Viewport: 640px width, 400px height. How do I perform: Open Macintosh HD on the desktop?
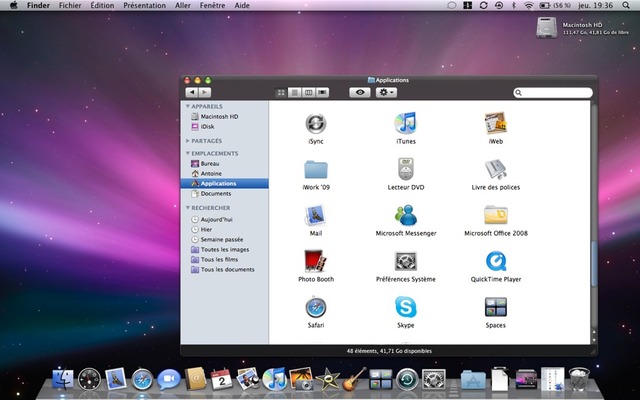[546, 28]
